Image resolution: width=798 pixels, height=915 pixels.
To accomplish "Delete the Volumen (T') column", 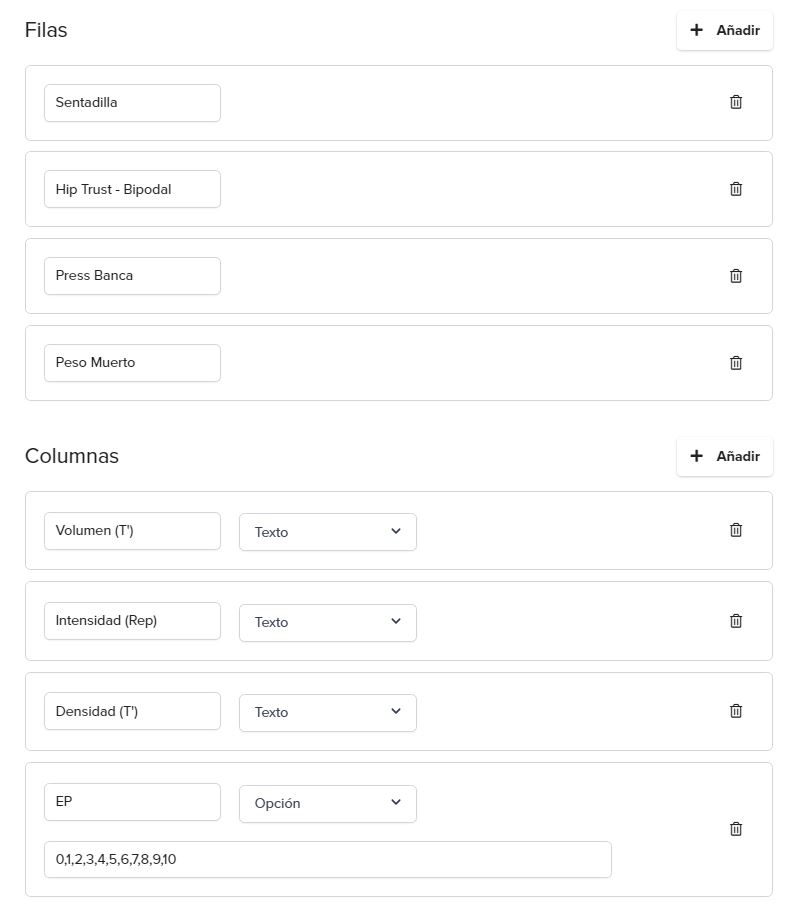I will (x=736, y=530).
